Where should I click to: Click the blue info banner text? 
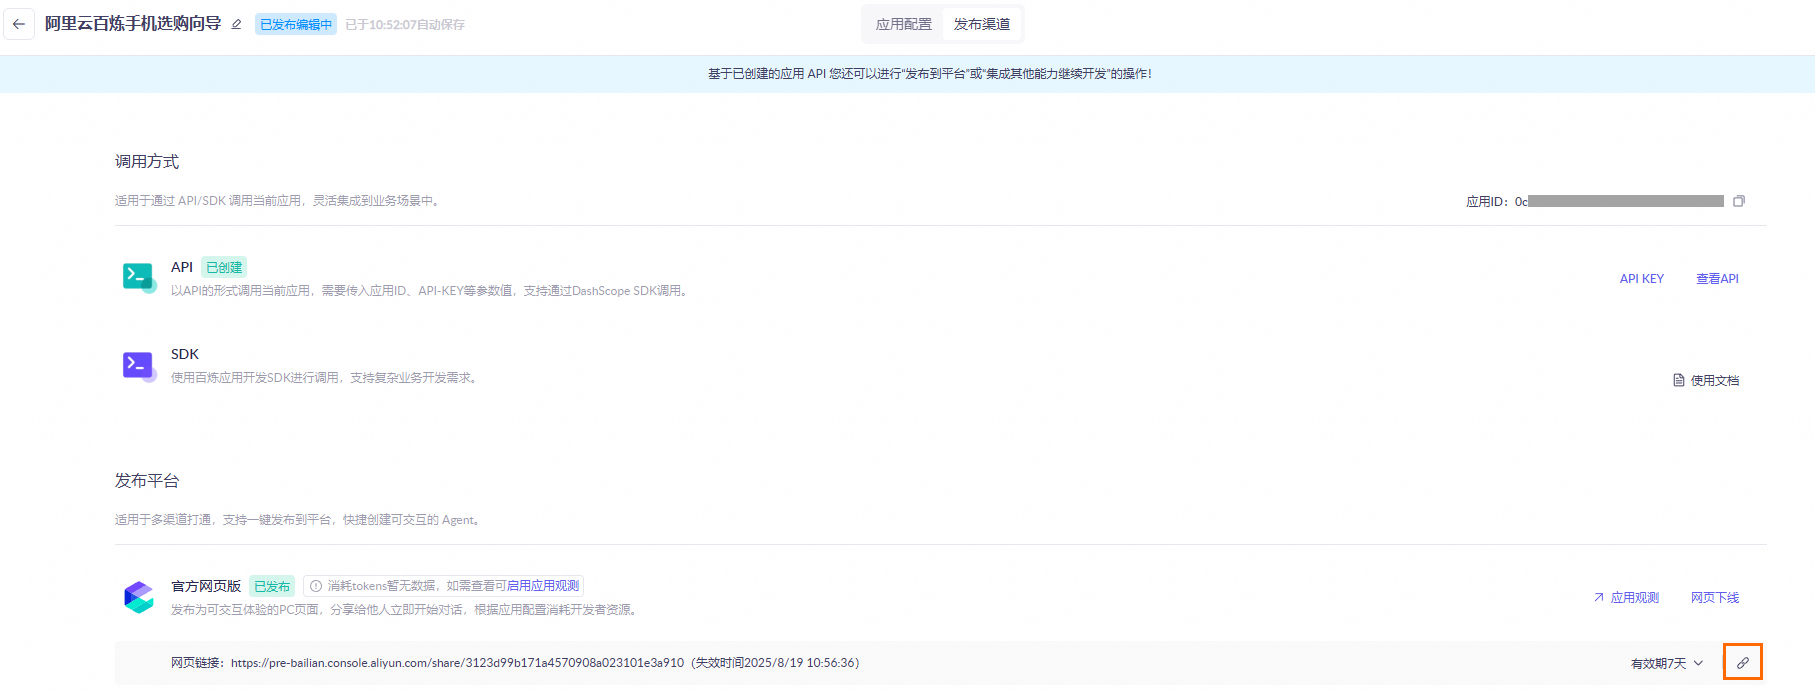tap(930, 74)
